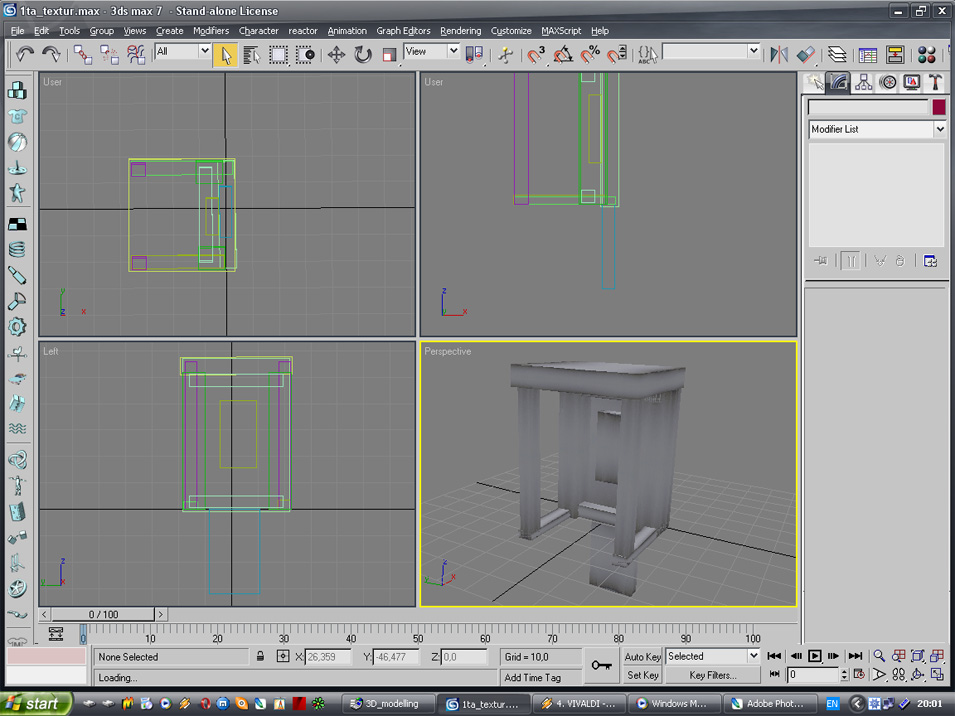The width and height of the screenshot is (955, 716).
Task: Enable the Auto Key animation toggle
Action: coord(643,657)
